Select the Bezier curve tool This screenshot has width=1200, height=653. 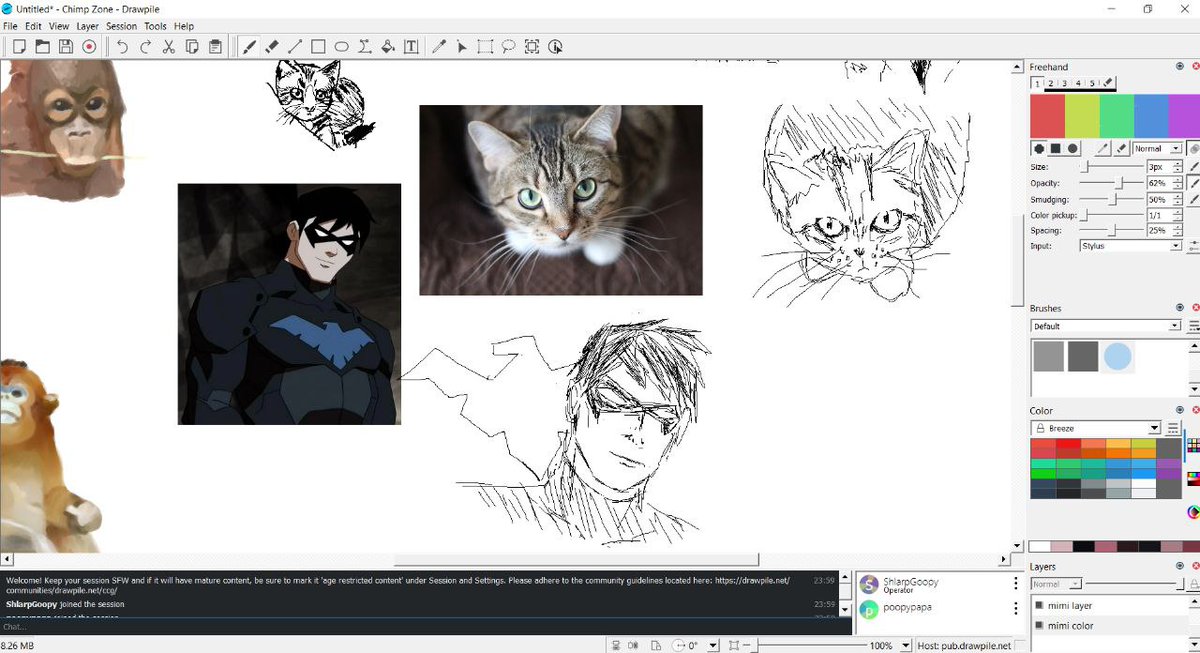coord(364,46)
